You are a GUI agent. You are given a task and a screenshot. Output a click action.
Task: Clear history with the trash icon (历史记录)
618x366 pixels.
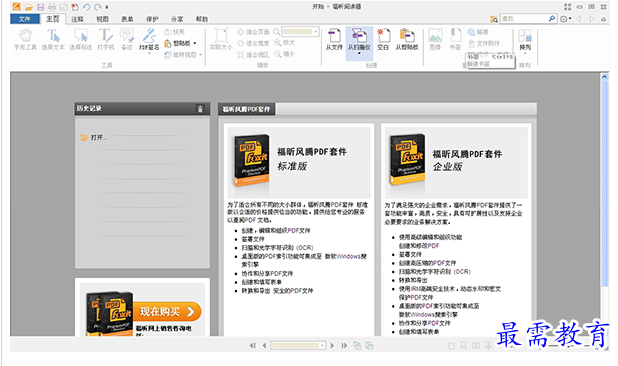[x=200, y=109]
